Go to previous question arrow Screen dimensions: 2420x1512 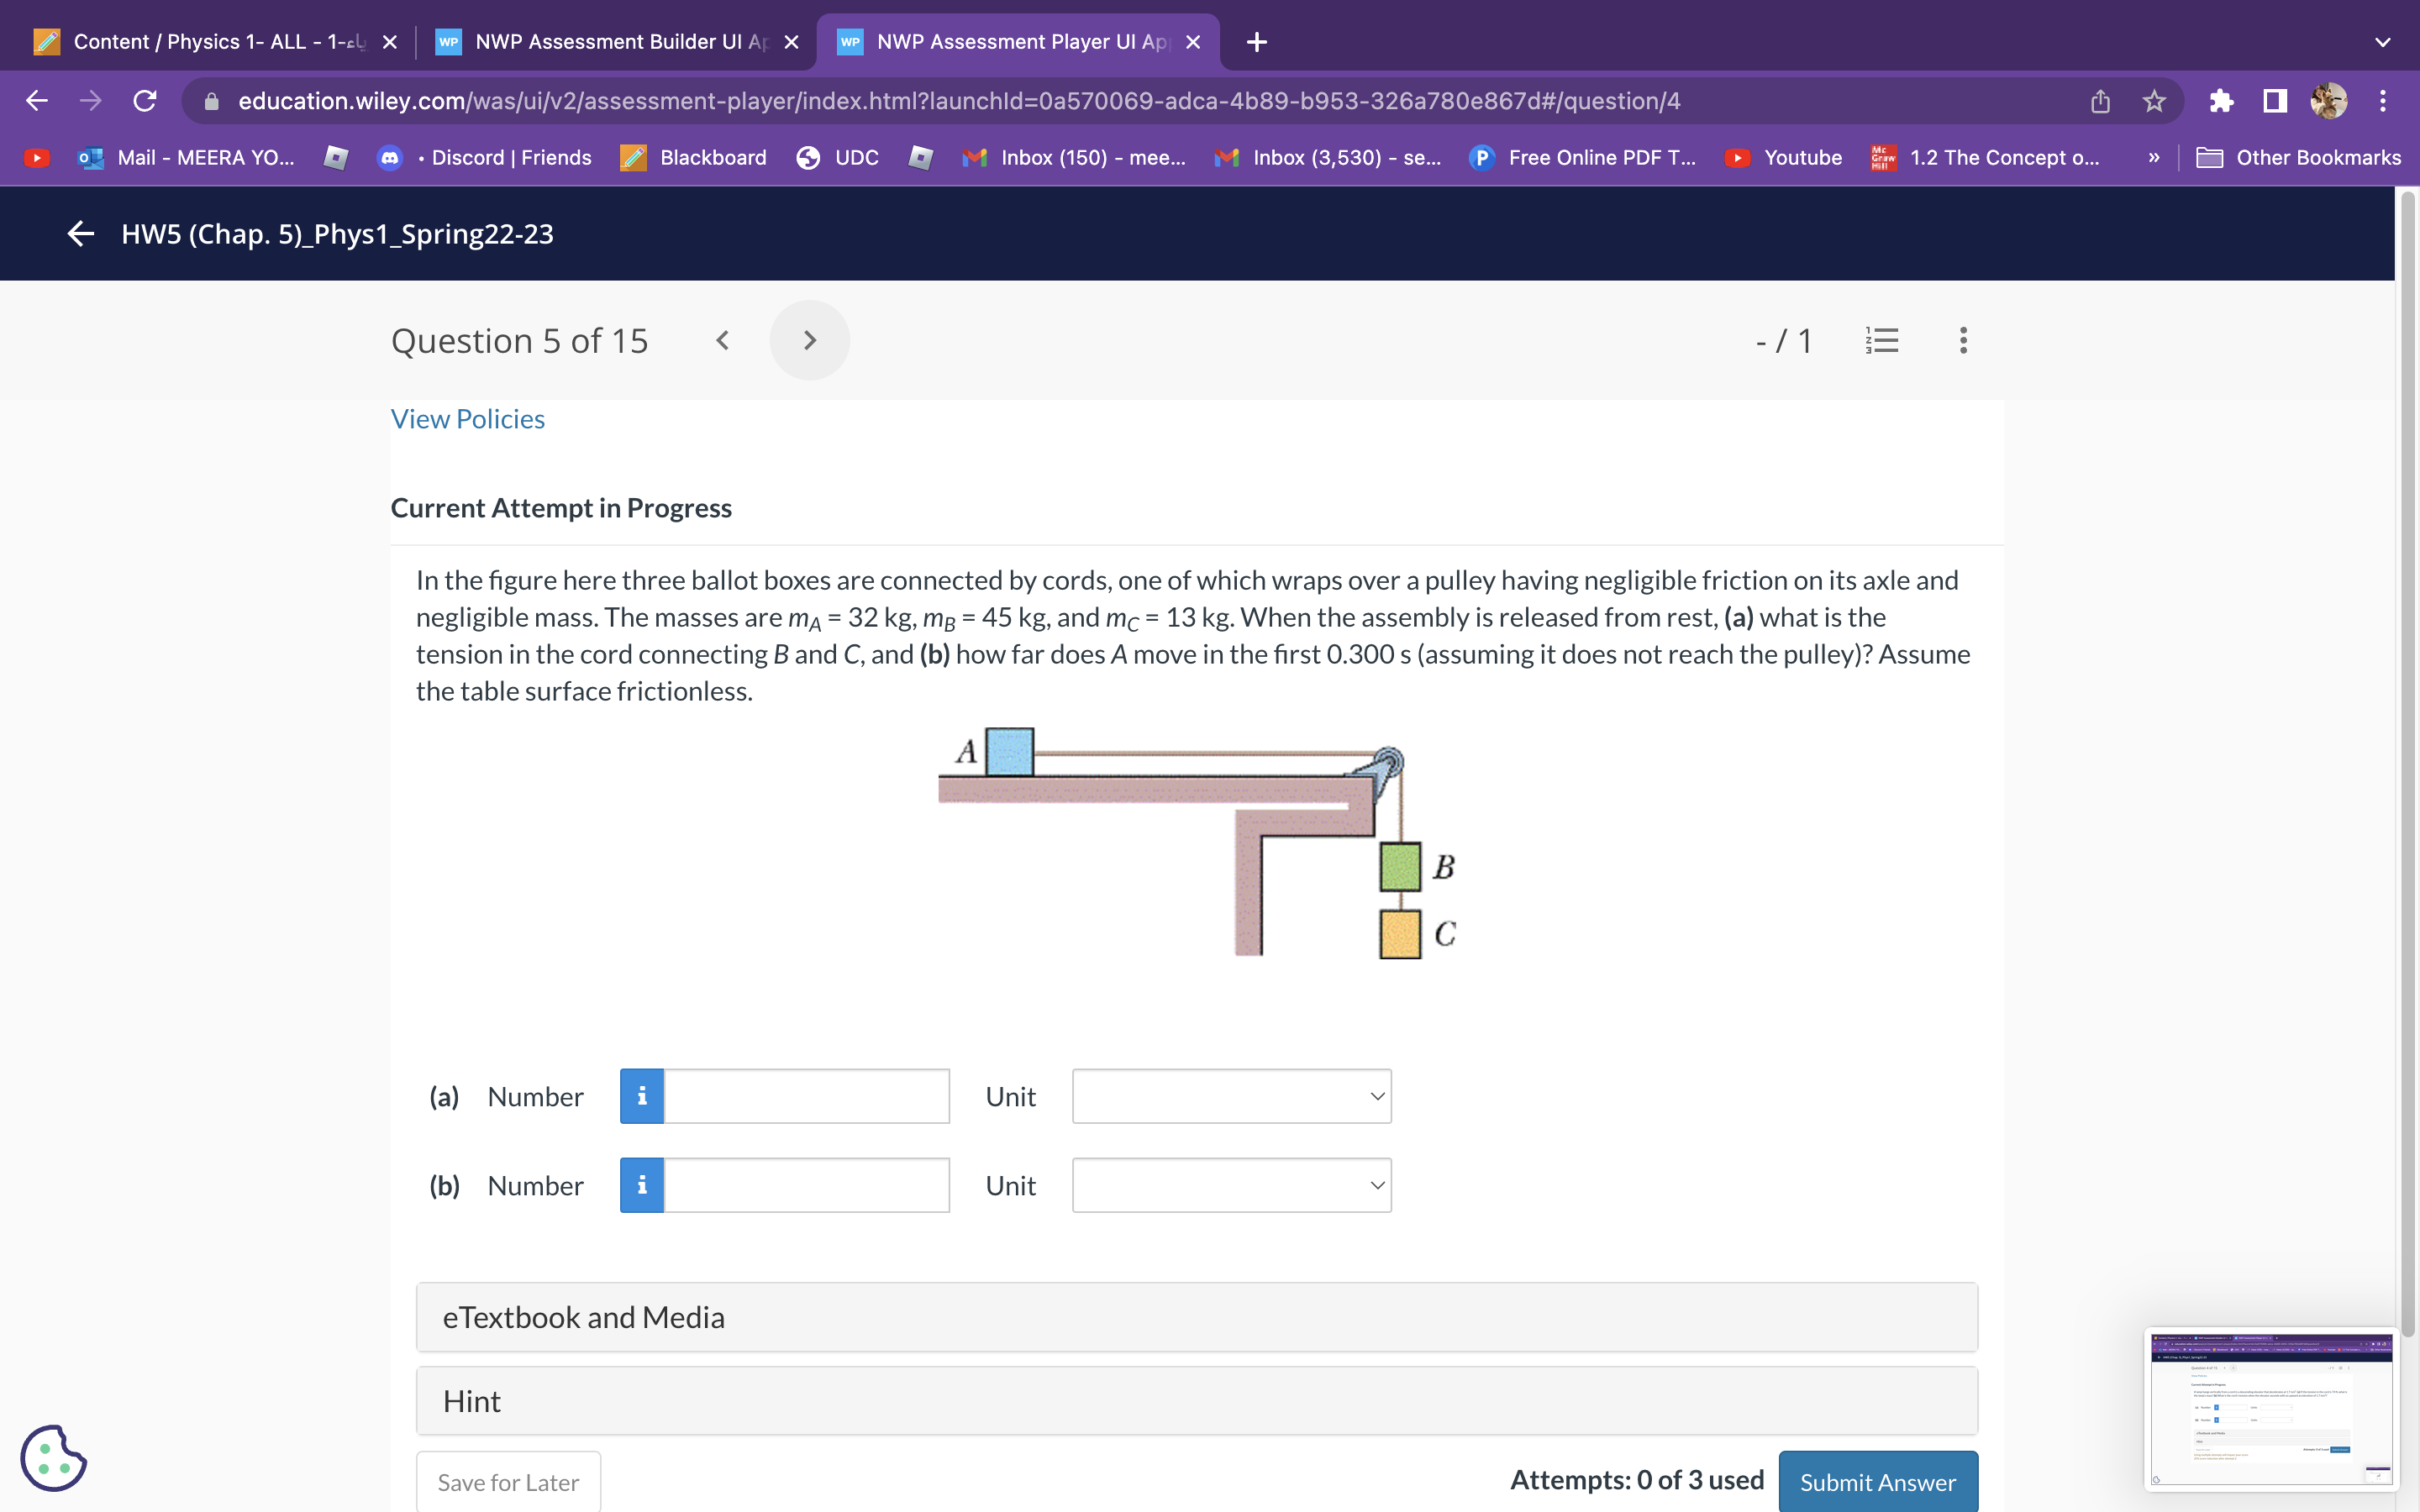point(723,340)
